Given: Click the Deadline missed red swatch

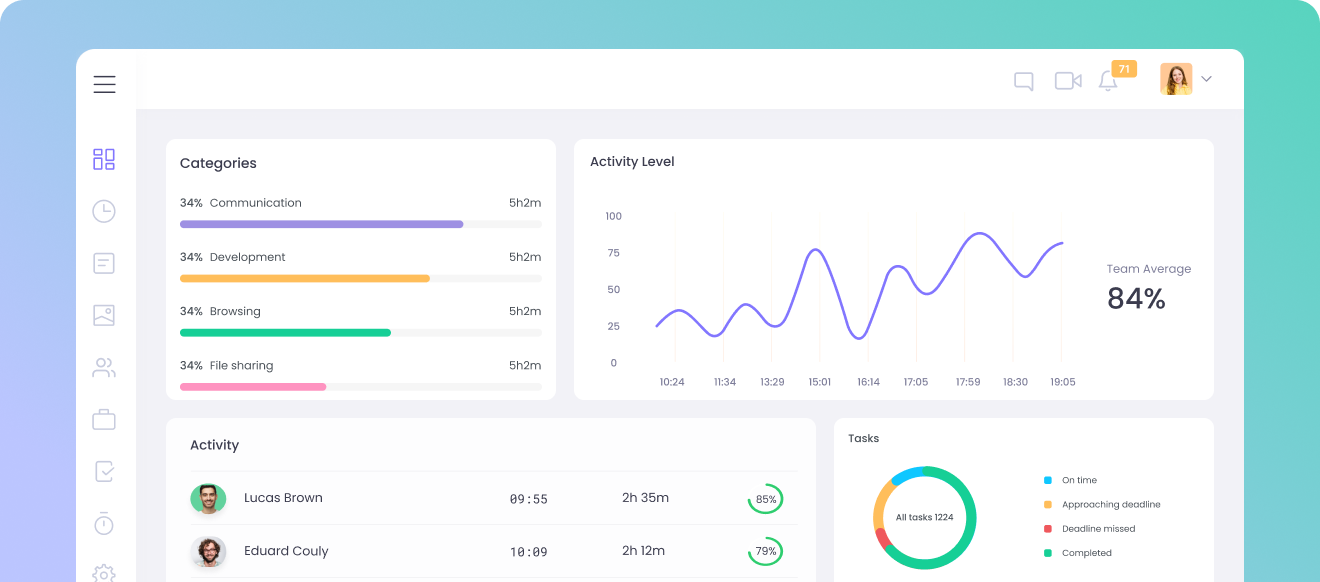Looking at the screenshot, I should tap(1048, 529).
